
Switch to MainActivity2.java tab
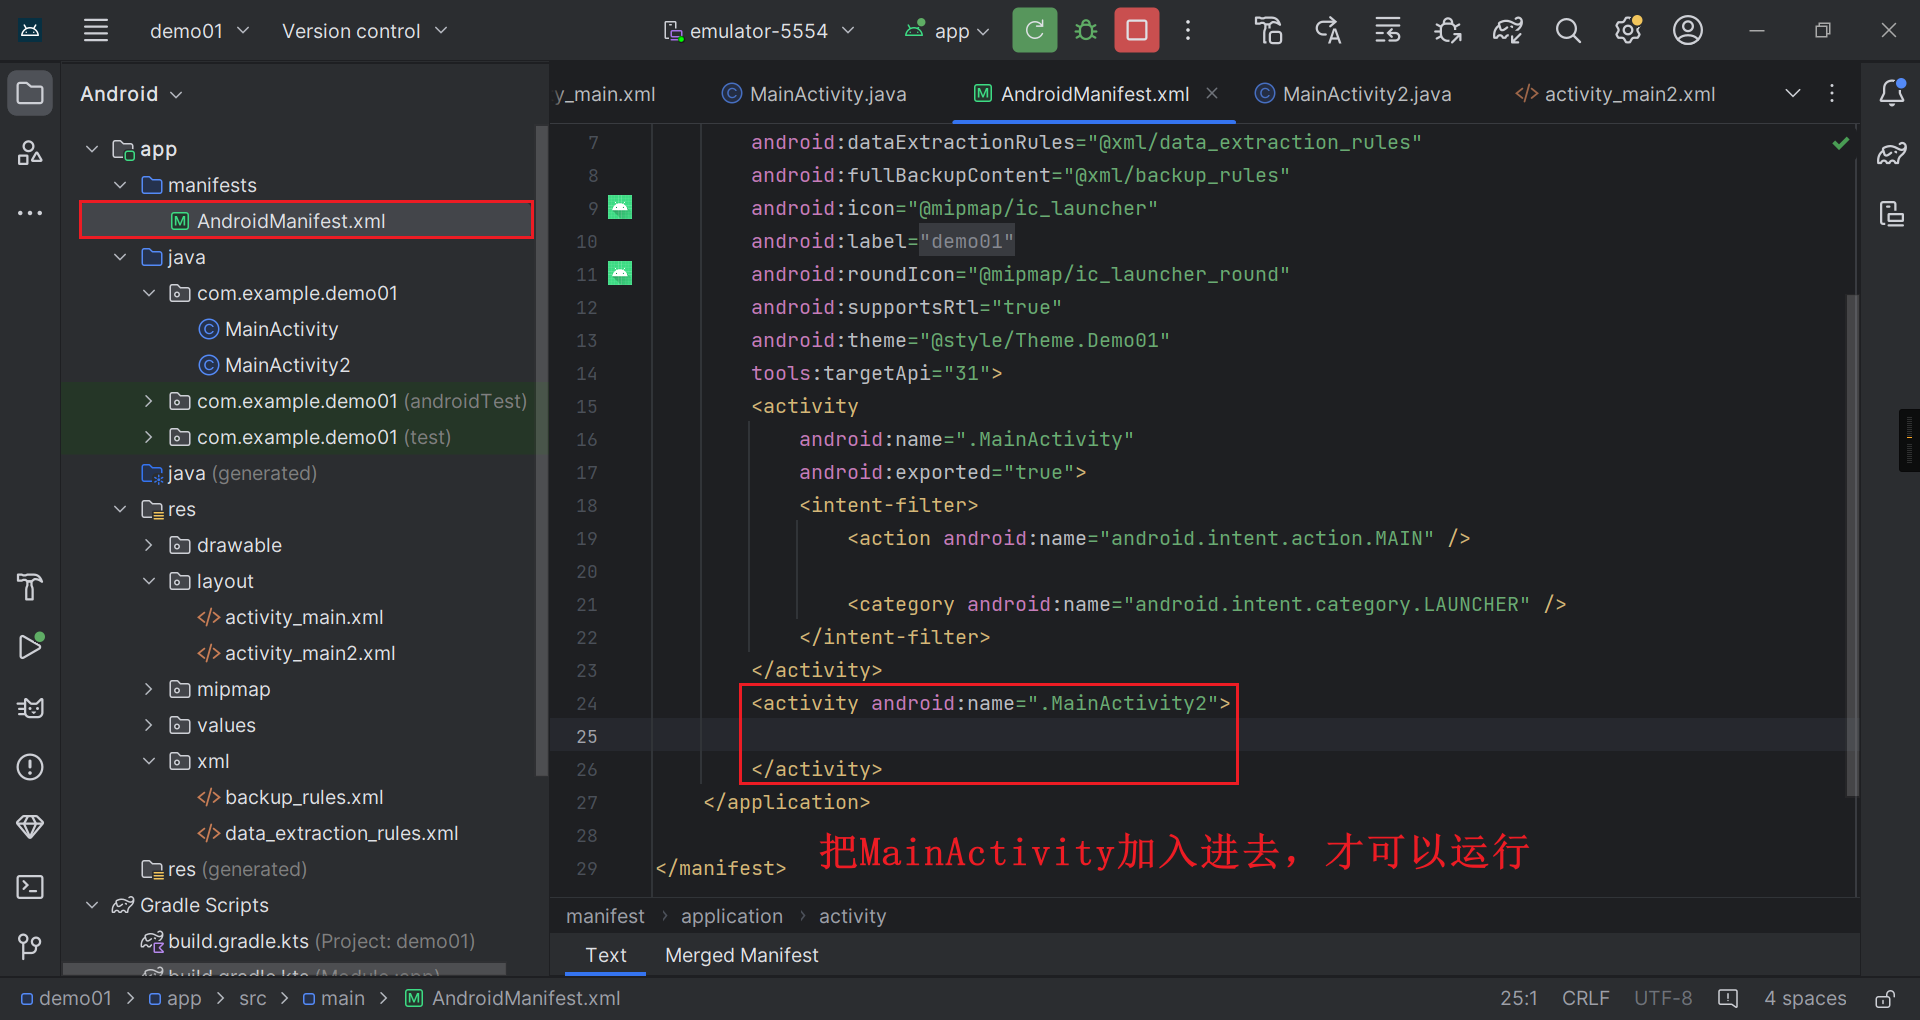pyautogui.click(x=1352, y=94)
